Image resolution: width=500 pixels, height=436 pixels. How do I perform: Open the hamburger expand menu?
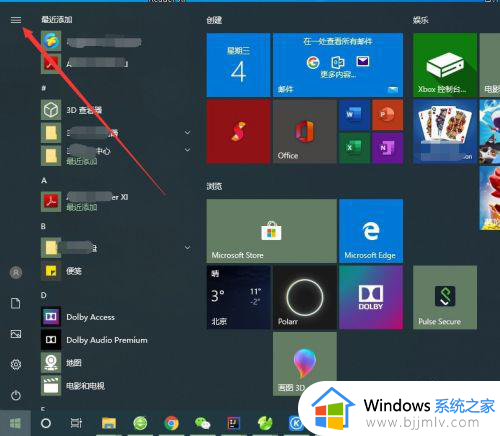pyautogui.click(x=16, y=20)
